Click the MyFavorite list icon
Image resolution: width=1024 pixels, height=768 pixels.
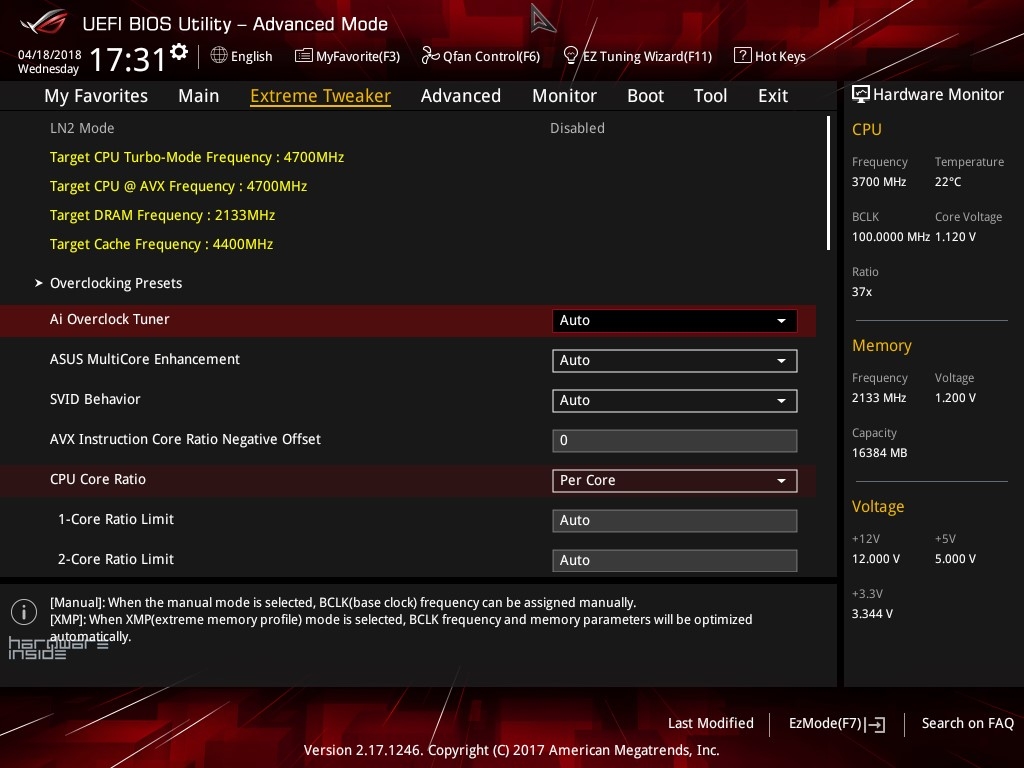pos(304,56)
